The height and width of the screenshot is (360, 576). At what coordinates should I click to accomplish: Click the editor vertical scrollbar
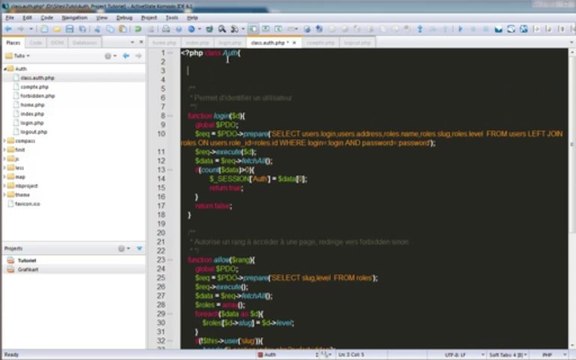click(x=572, y=198)
